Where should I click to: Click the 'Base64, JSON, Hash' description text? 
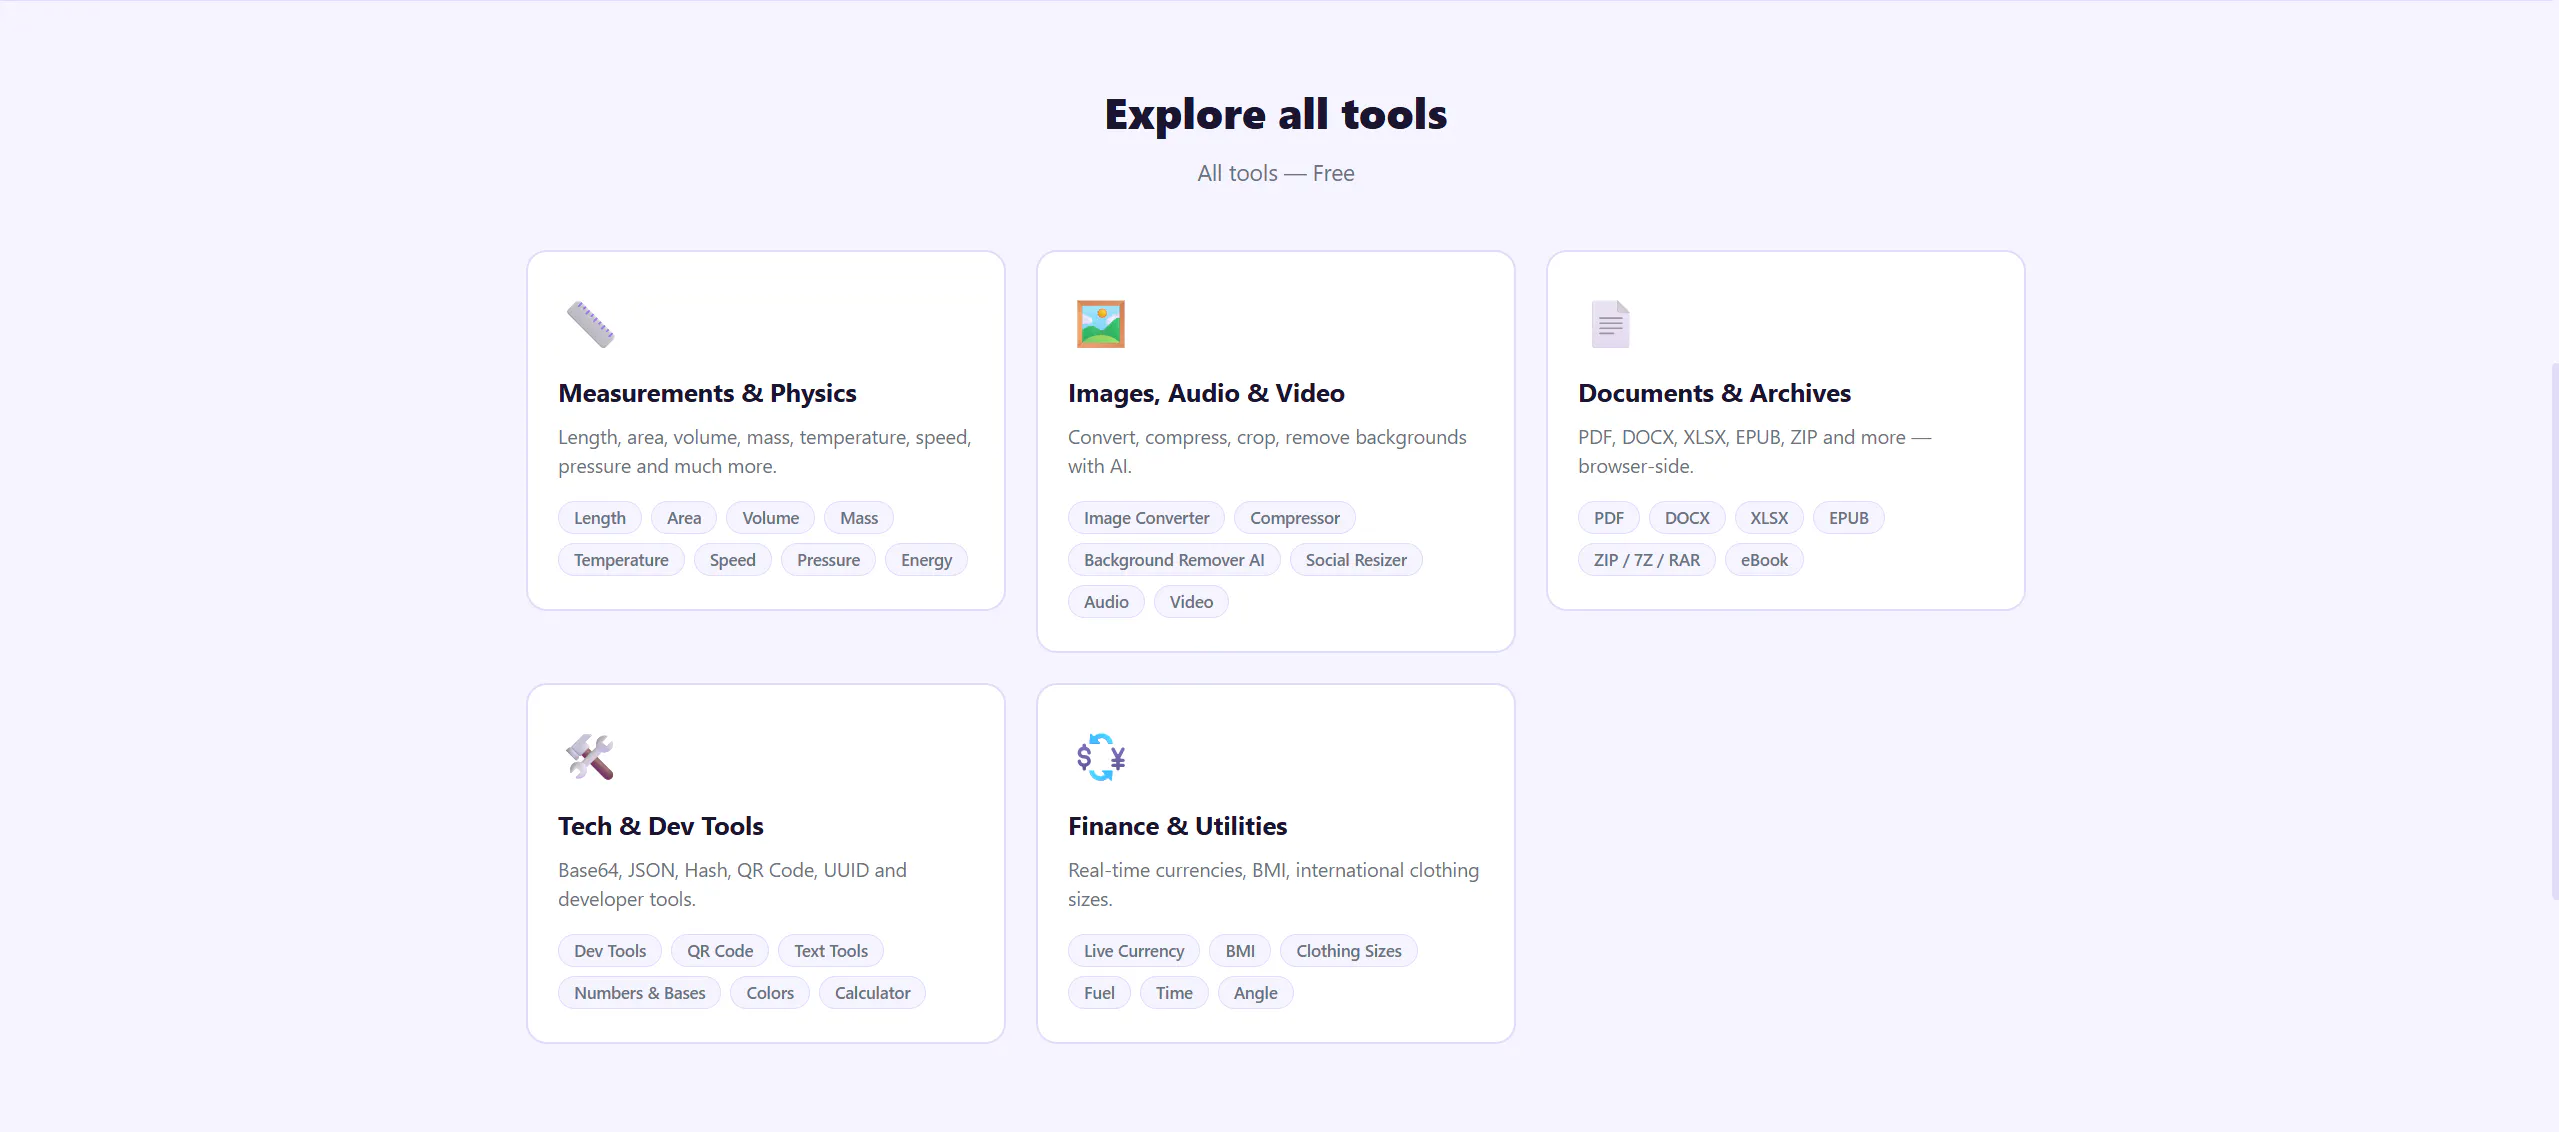(x=732, y=885)
